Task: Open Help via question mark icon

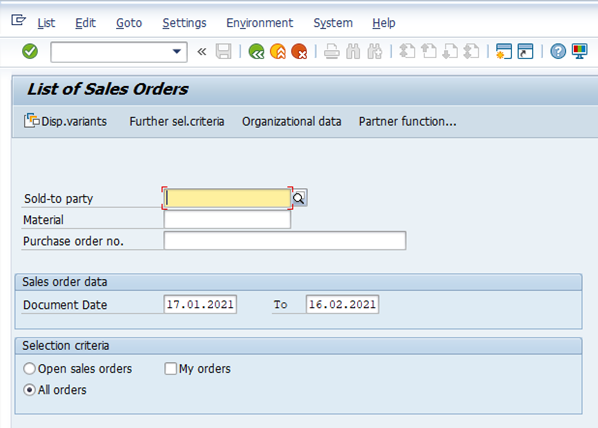Action: point(558,51)
